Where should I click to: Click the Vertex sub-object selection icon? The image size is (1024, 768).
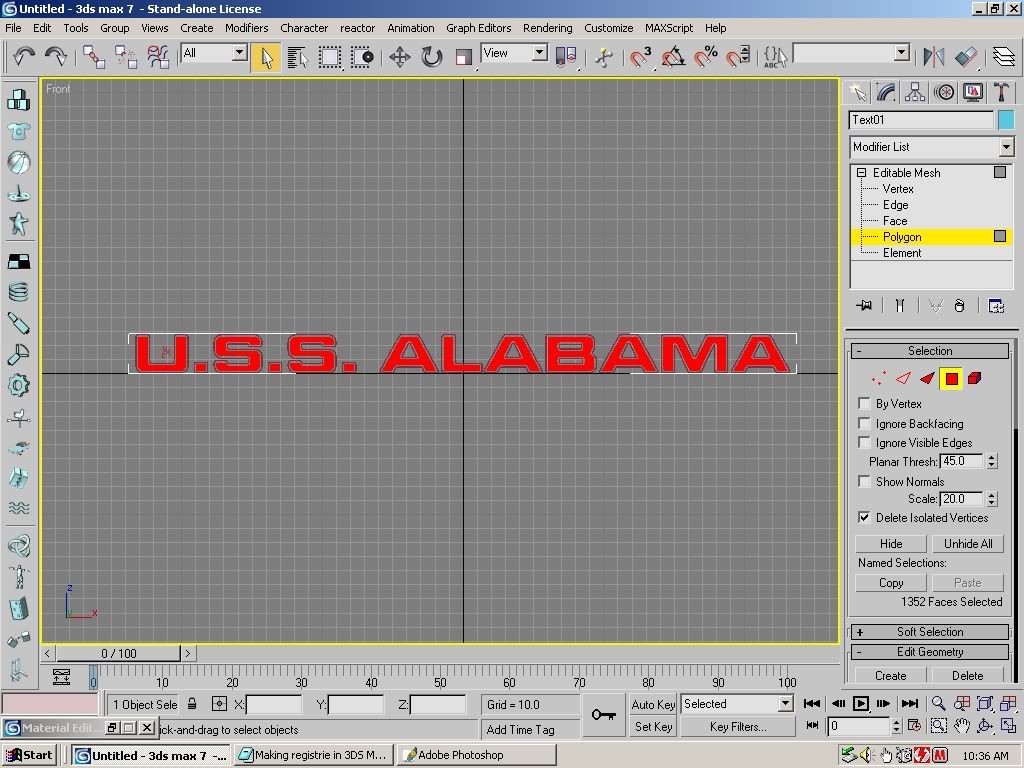tap(878, 378)
